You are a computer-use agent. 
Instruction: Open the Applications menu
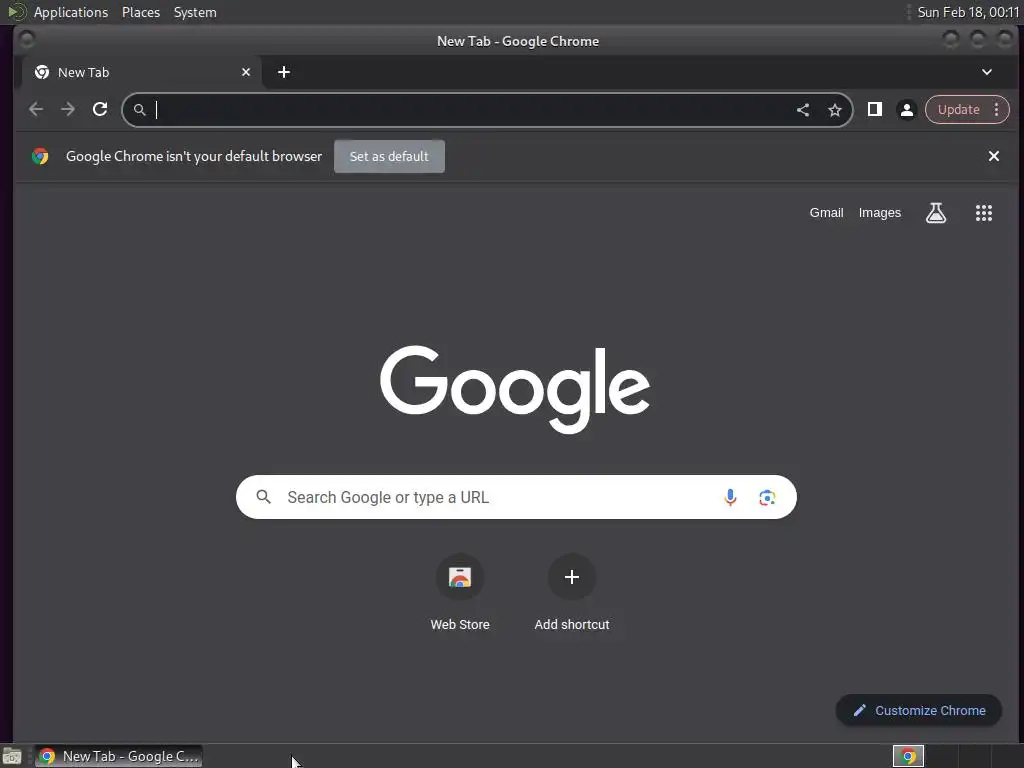click(71, 12)
